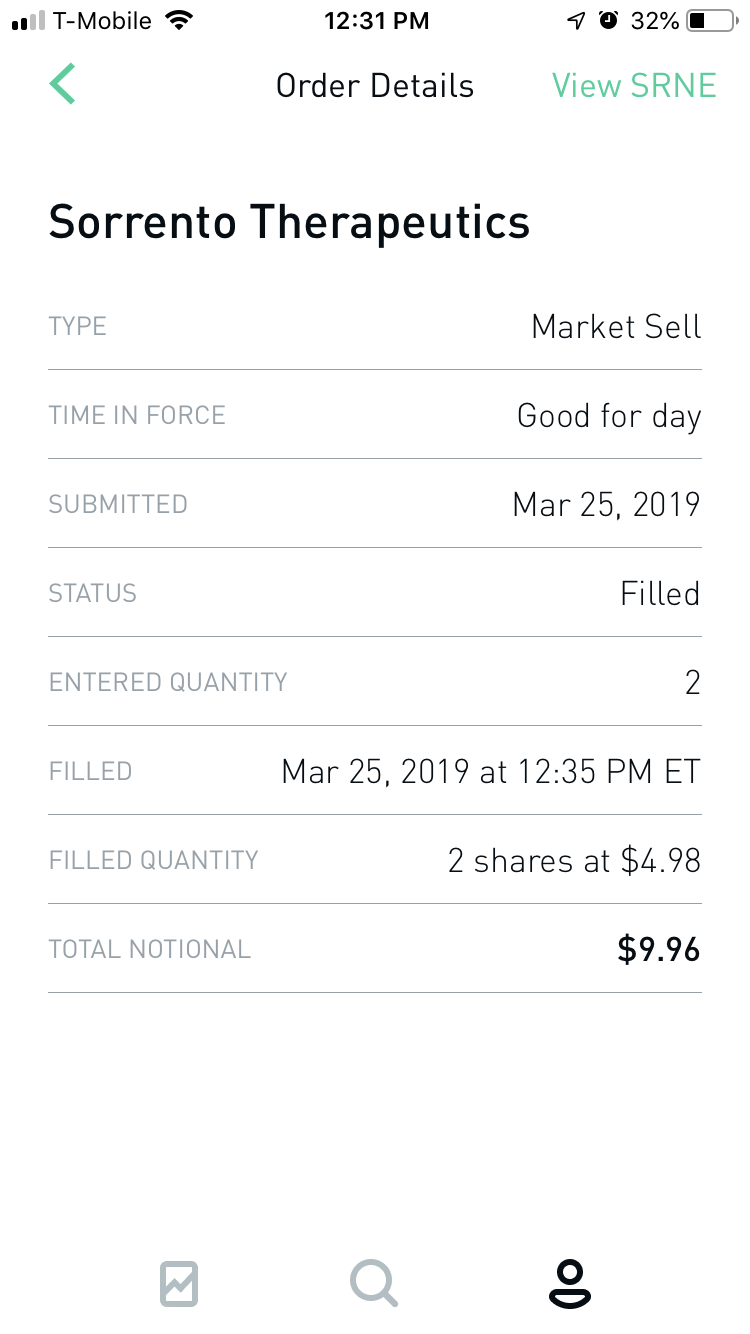Tap the alarm clock status icon
Screen dimensions: 750x1334
pyautogui.click(x=608, y=21)
